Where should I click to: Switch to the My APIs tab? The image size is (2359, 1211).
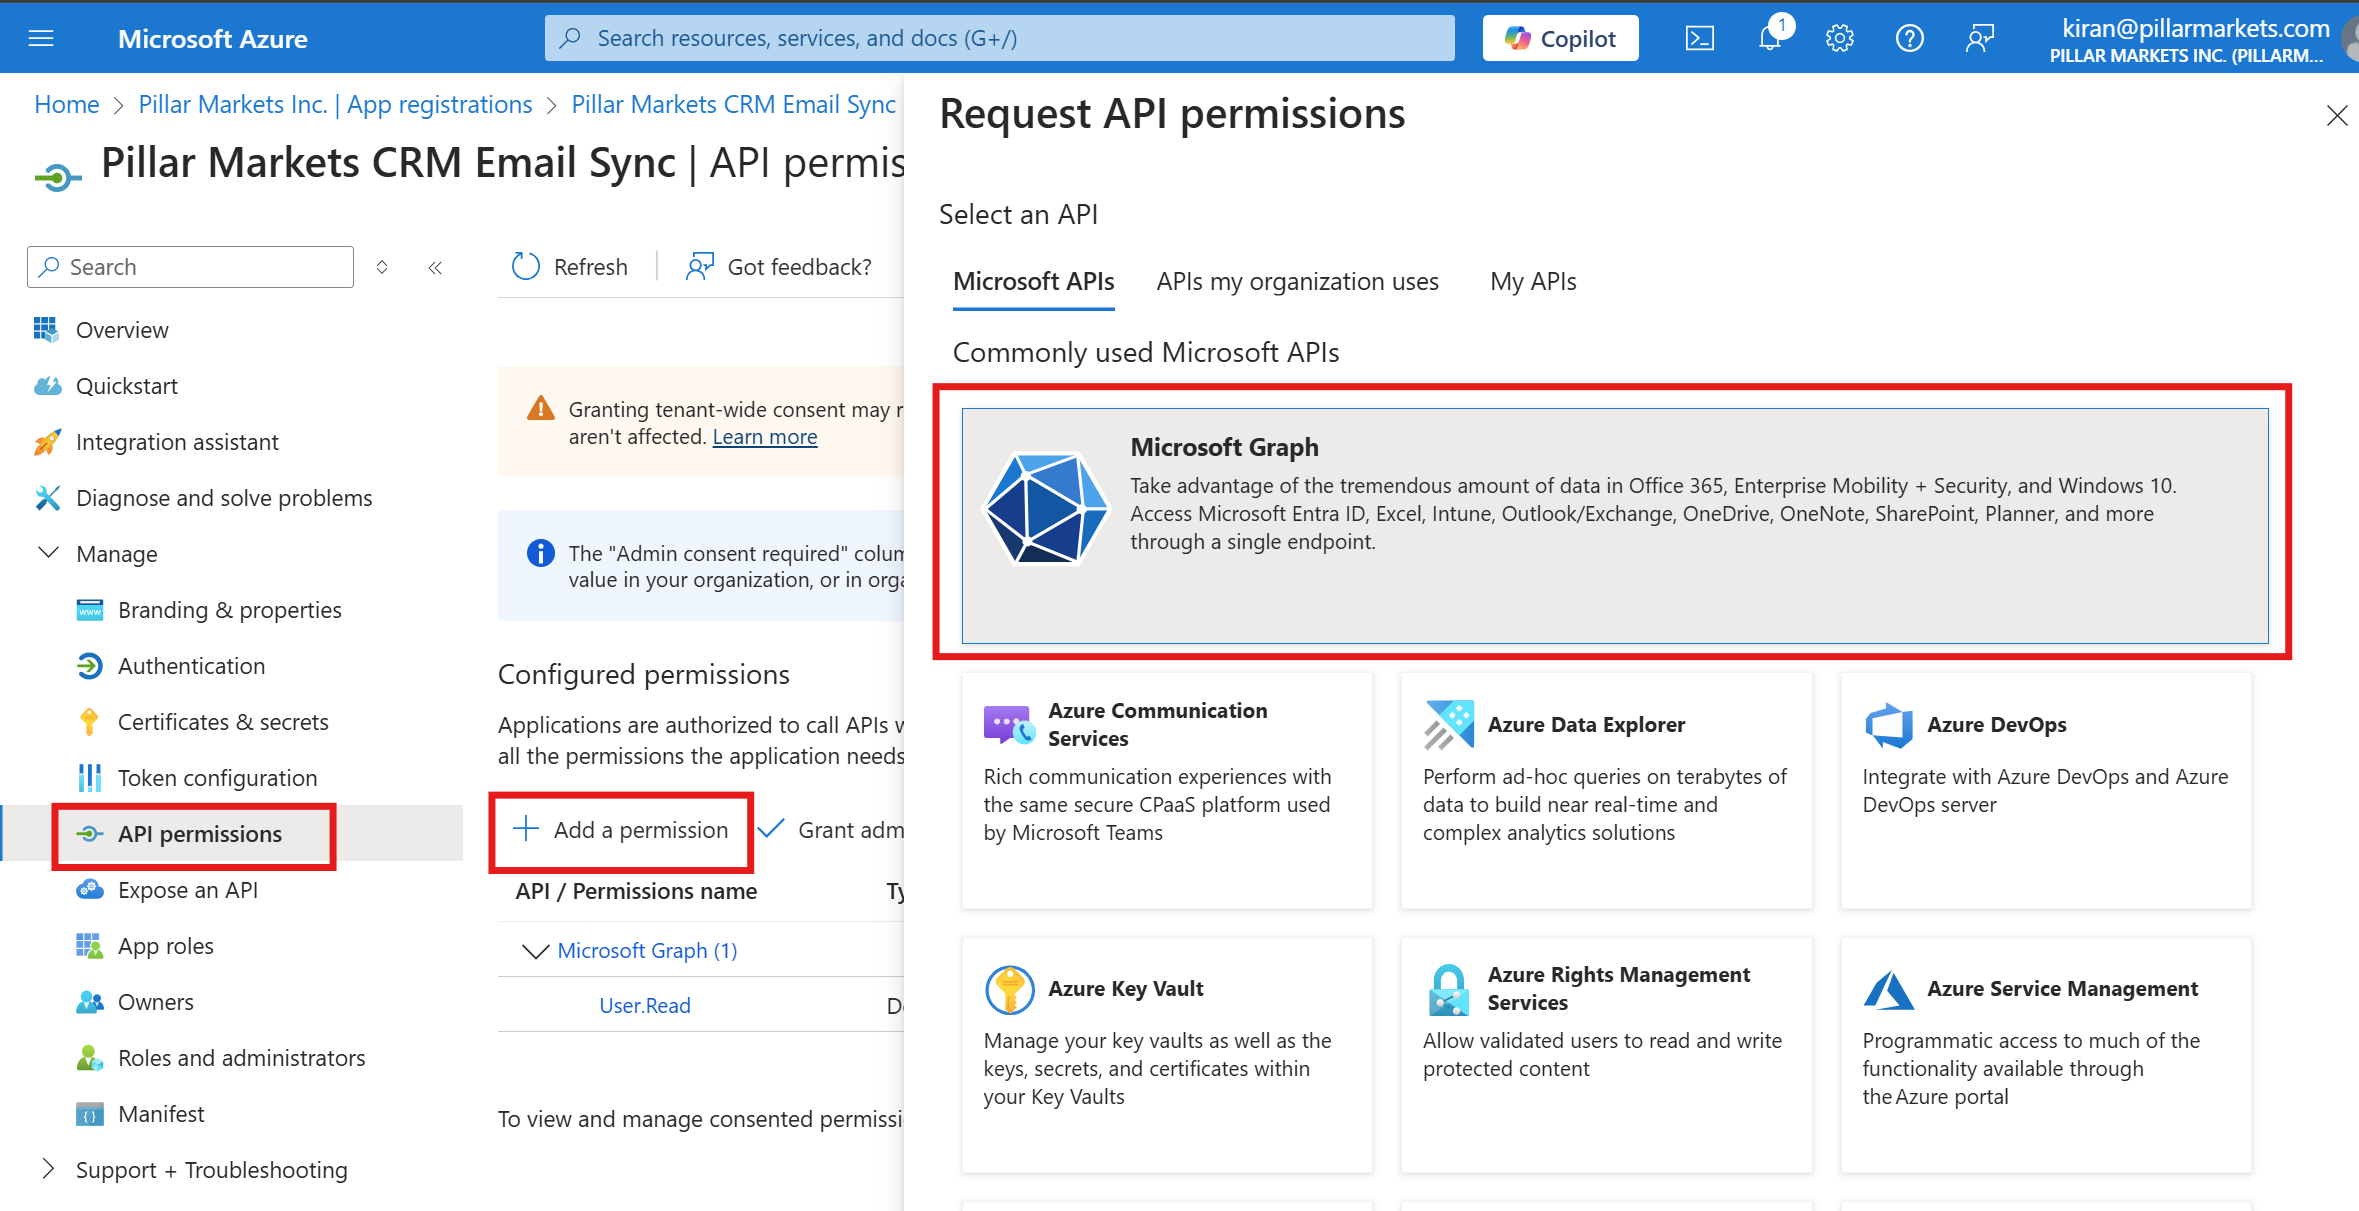click(1532, 281)
